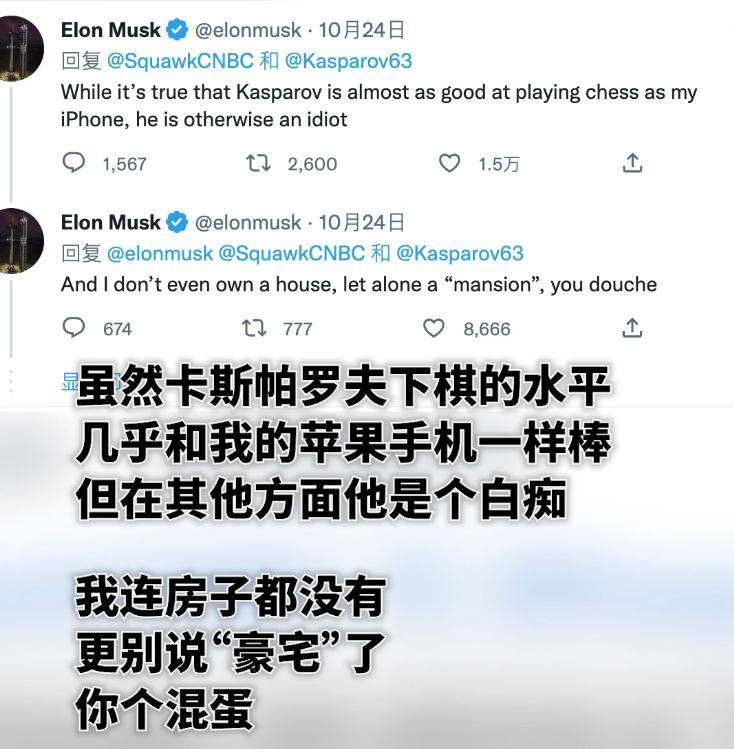Screen dimensions: 734x749
Task: Open first tweet's 10月24日 timestamp
Action: click(362, 30)
